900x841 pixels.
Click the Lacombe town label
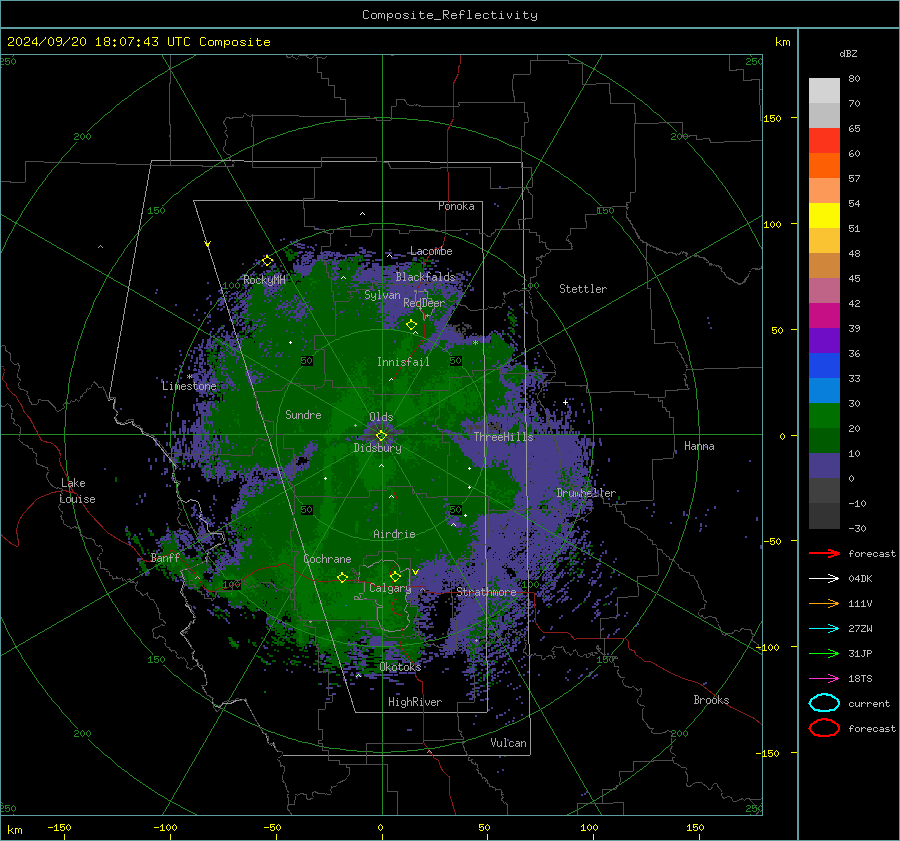431,251
